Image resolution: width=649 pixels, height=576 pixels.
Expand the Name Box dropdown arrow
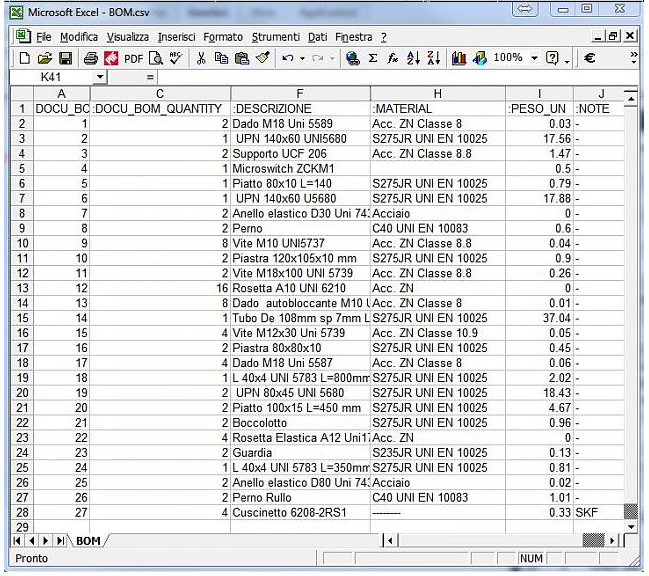tap(100, 77)
